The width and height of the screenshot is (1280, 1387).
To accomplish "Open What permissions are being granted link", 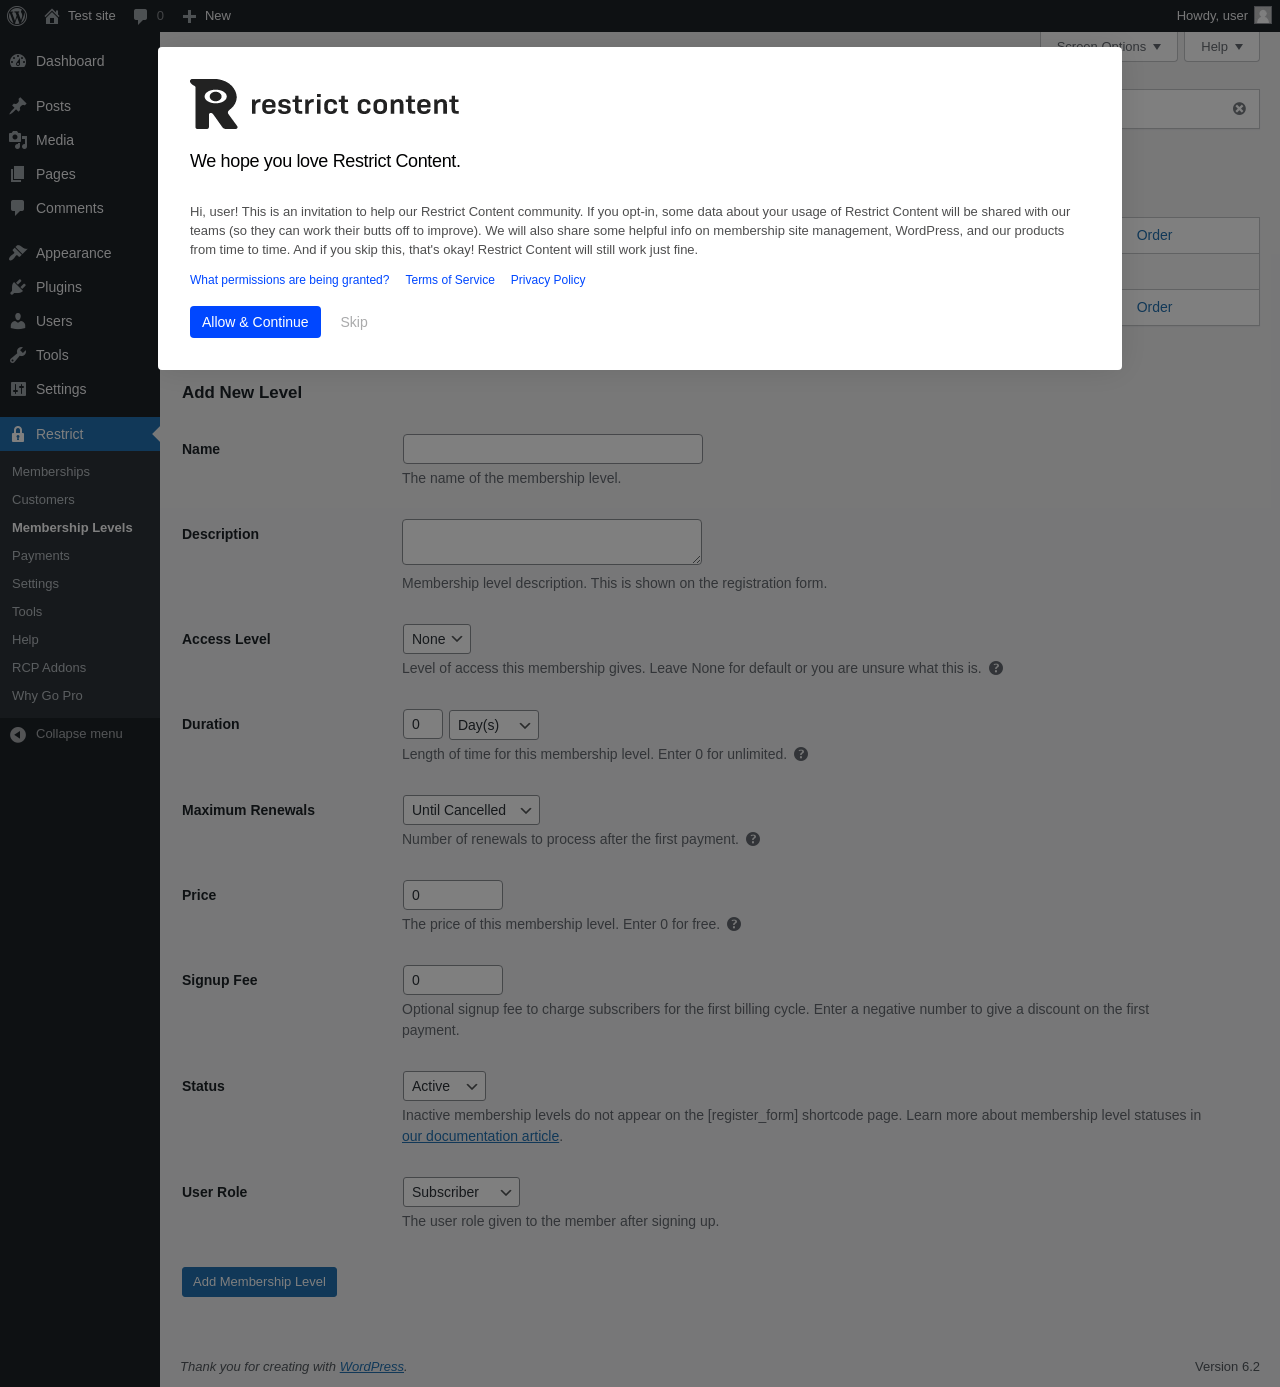I will 290,280.
